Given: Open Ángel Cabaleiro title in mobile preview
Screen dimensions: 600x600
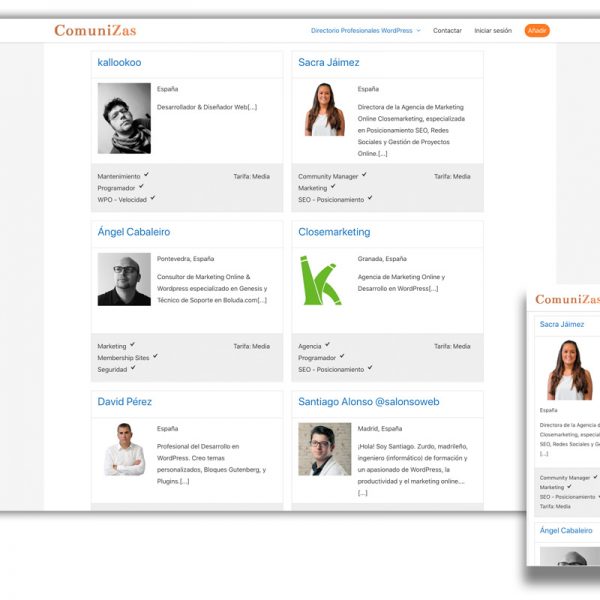Looking at the screenshot, I should 566,530.
